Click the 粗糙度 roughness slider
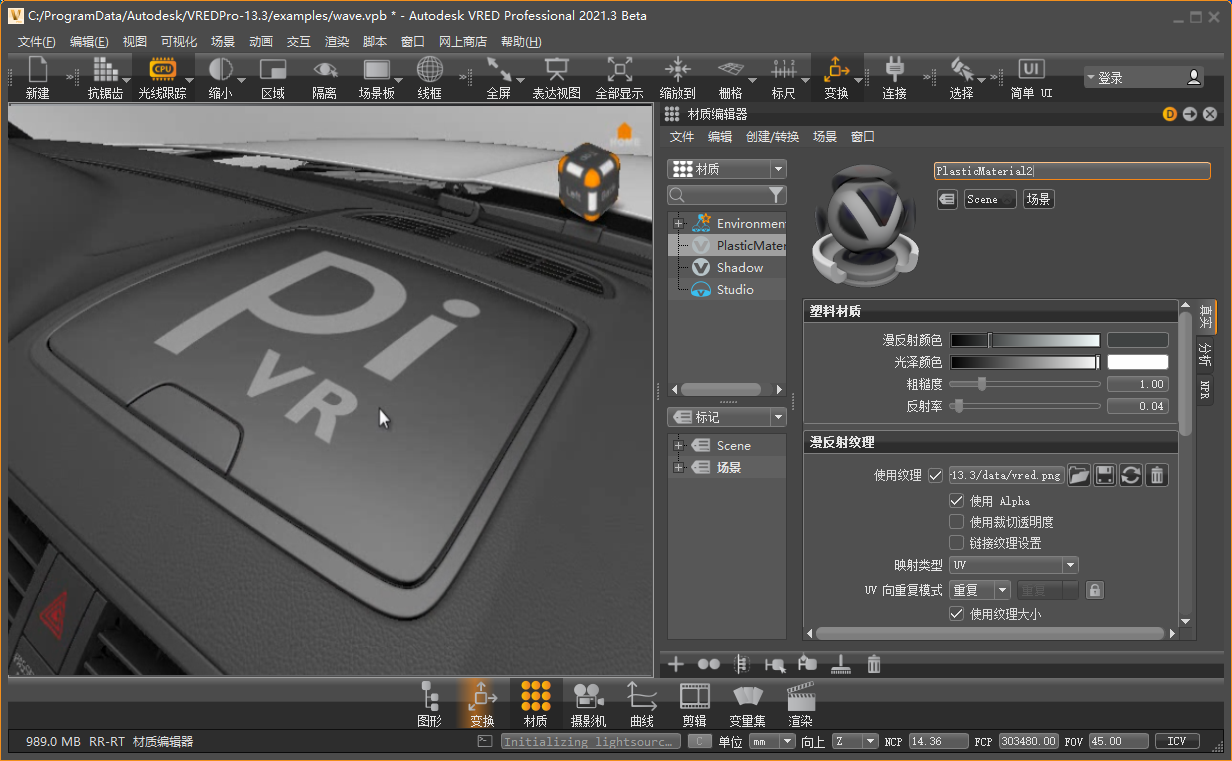Image resolution: width=1232 pixels, height=761 pixels. 1024,384
